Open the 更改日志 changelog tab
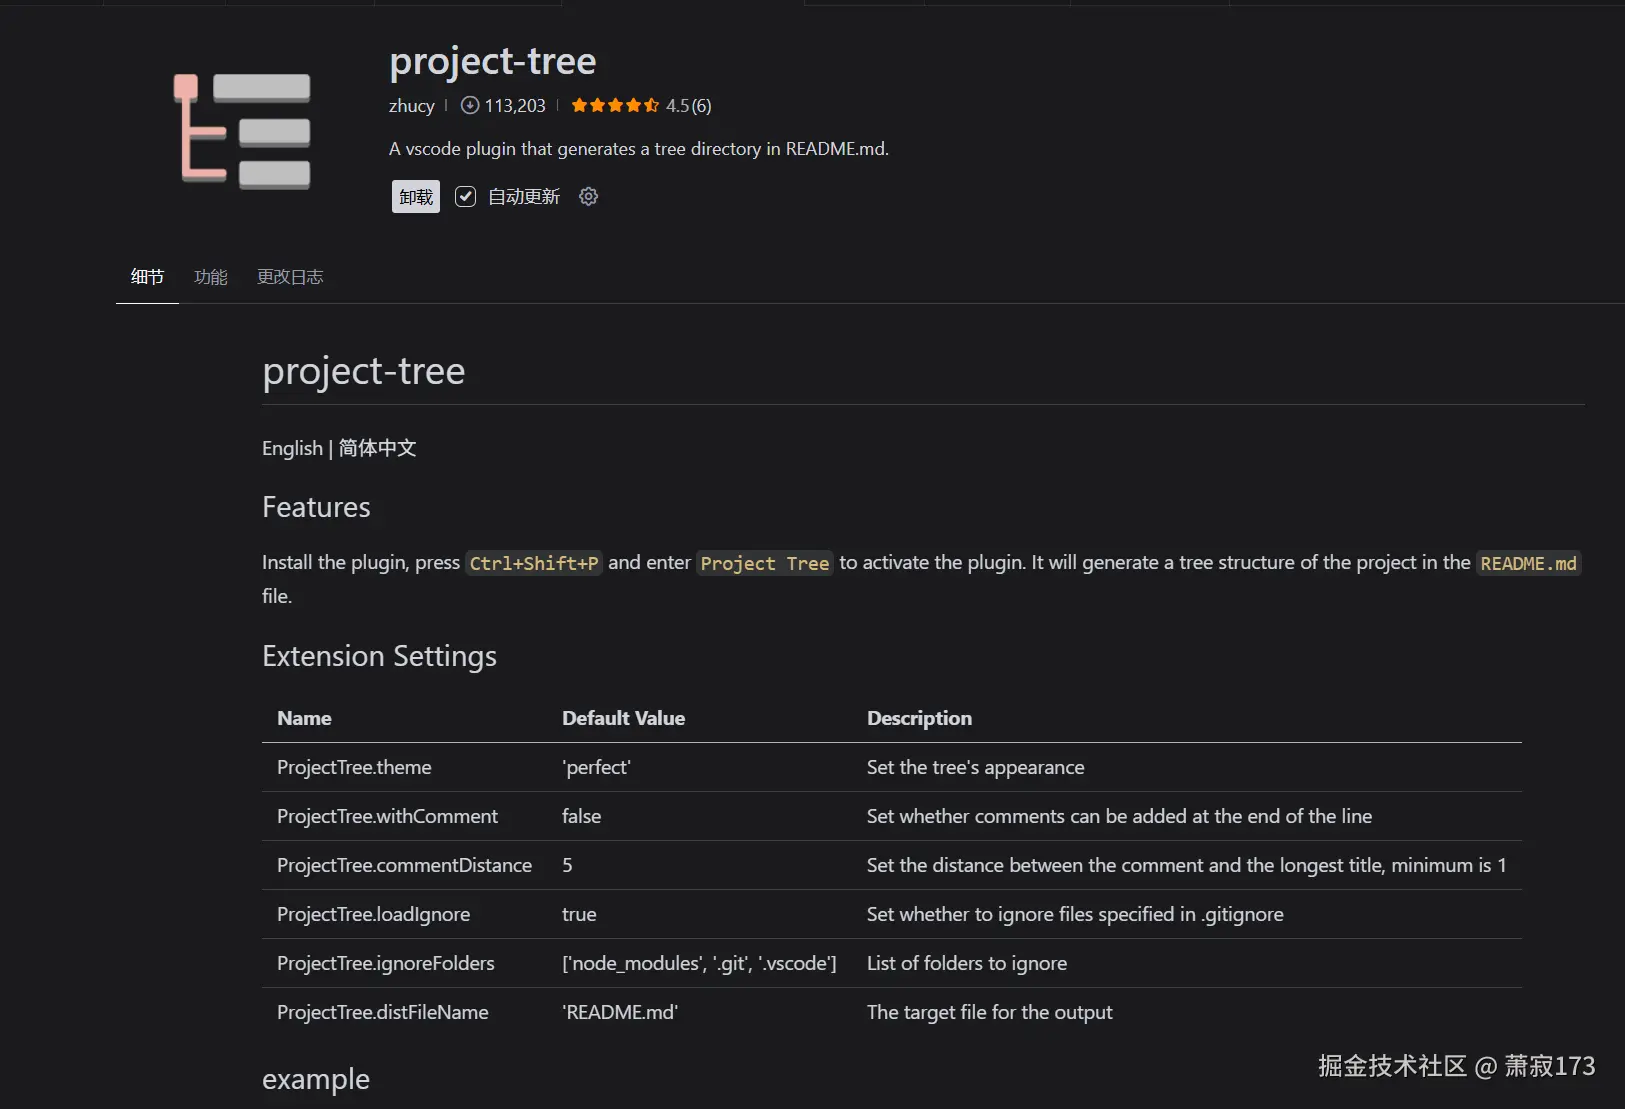This screenshot has height=1109, width=1625. tap(290, 277)
